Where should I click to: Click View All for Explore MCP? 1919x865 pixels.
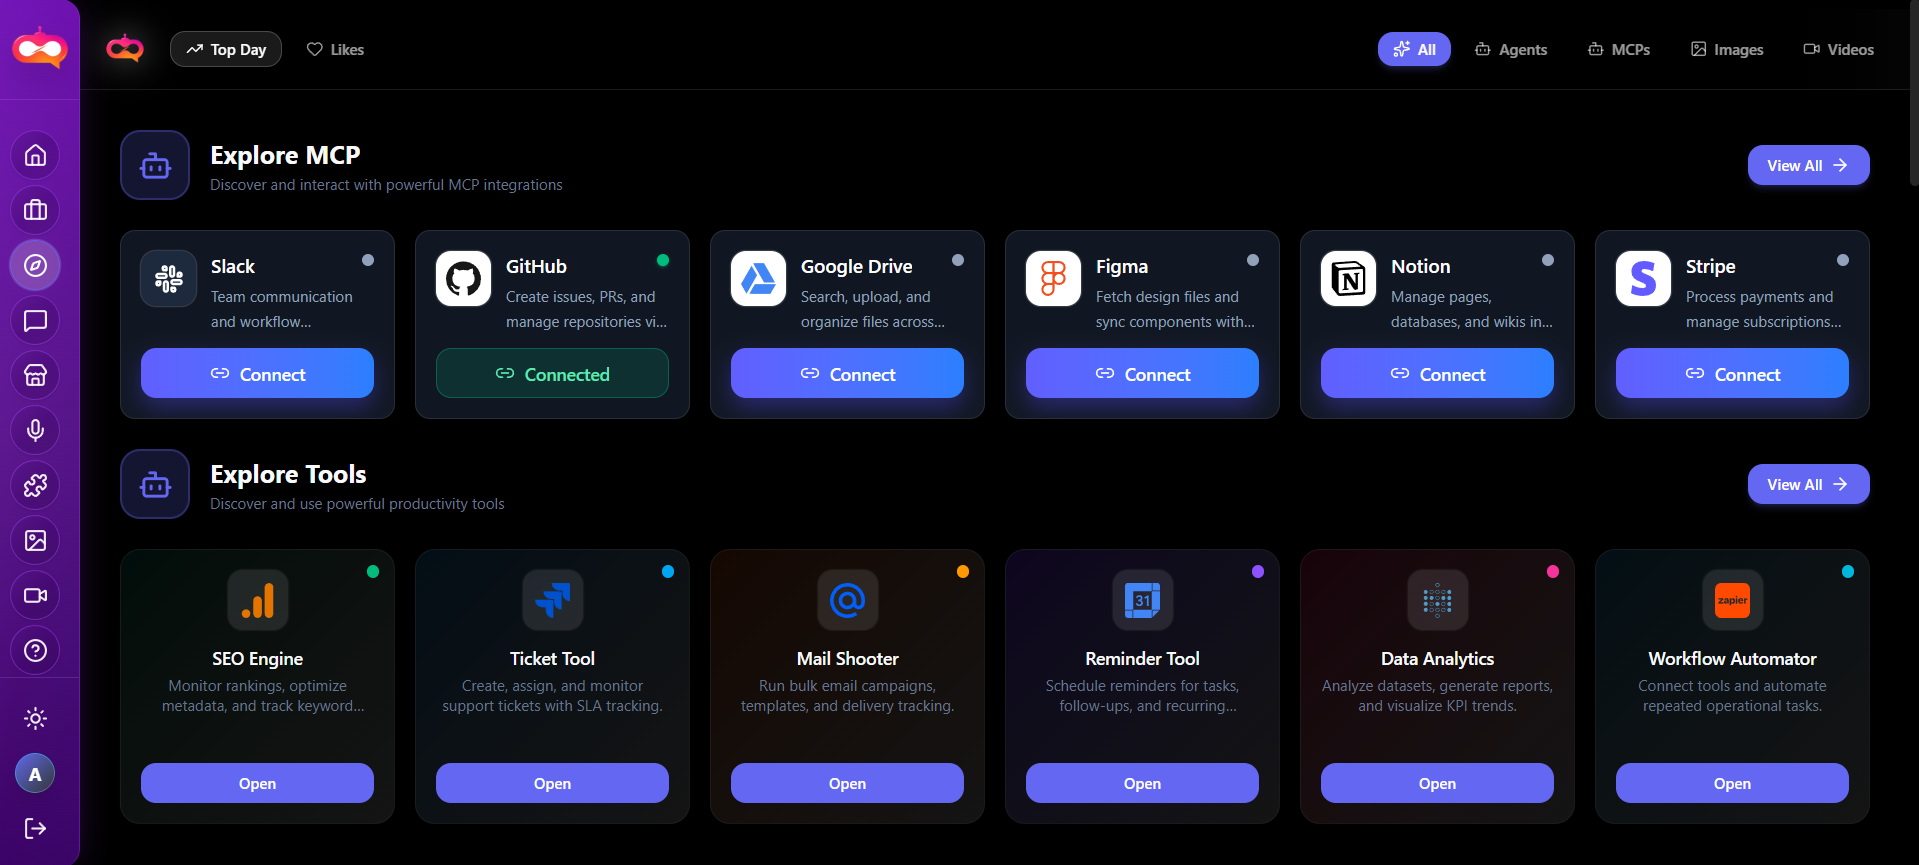click(1808, 165)
